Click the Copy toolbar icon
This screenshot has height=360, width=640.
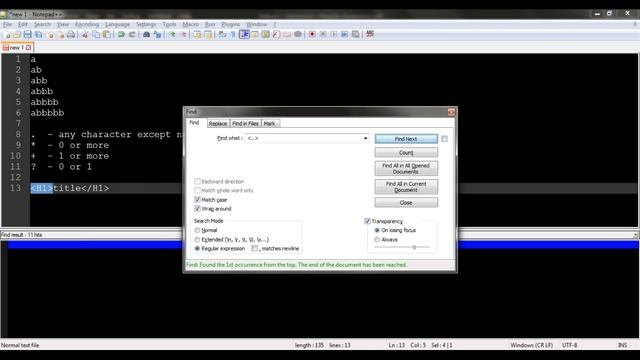coord(96,34)
